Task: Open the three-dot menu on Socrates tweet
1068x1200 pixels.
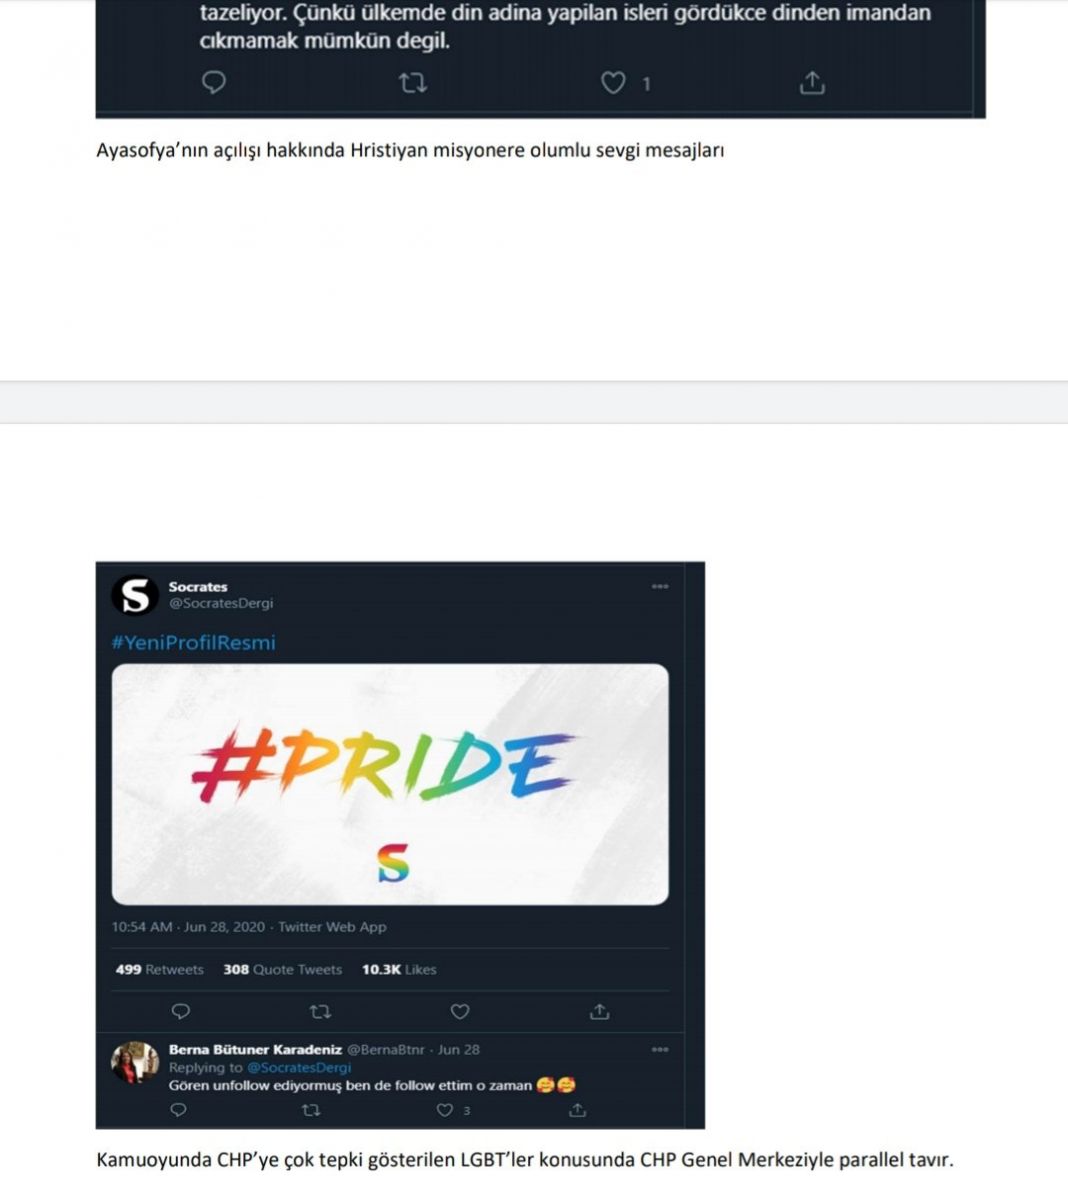Action: pos(660,586)
